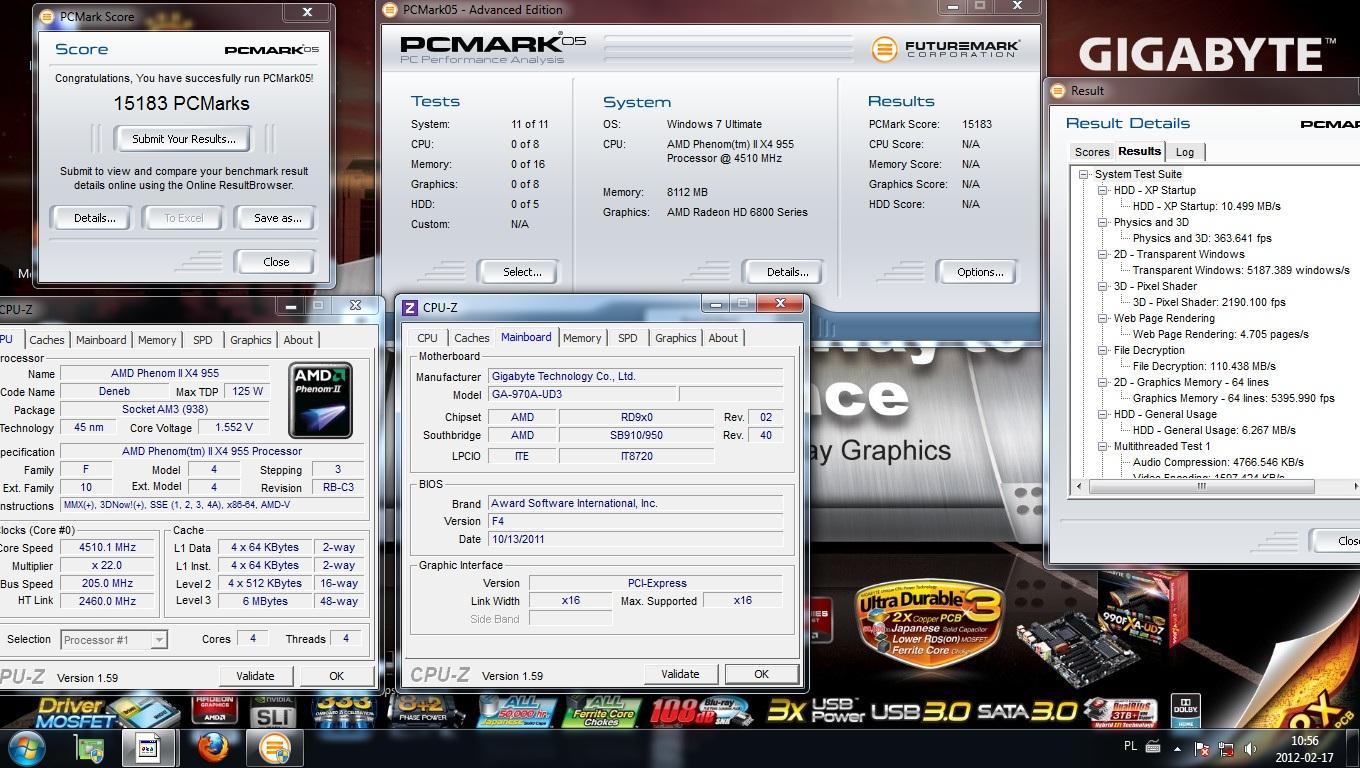Click the Show desktop strip at taskbar end
Viewport: 1360px width, 768px height.
point(1352,748)
